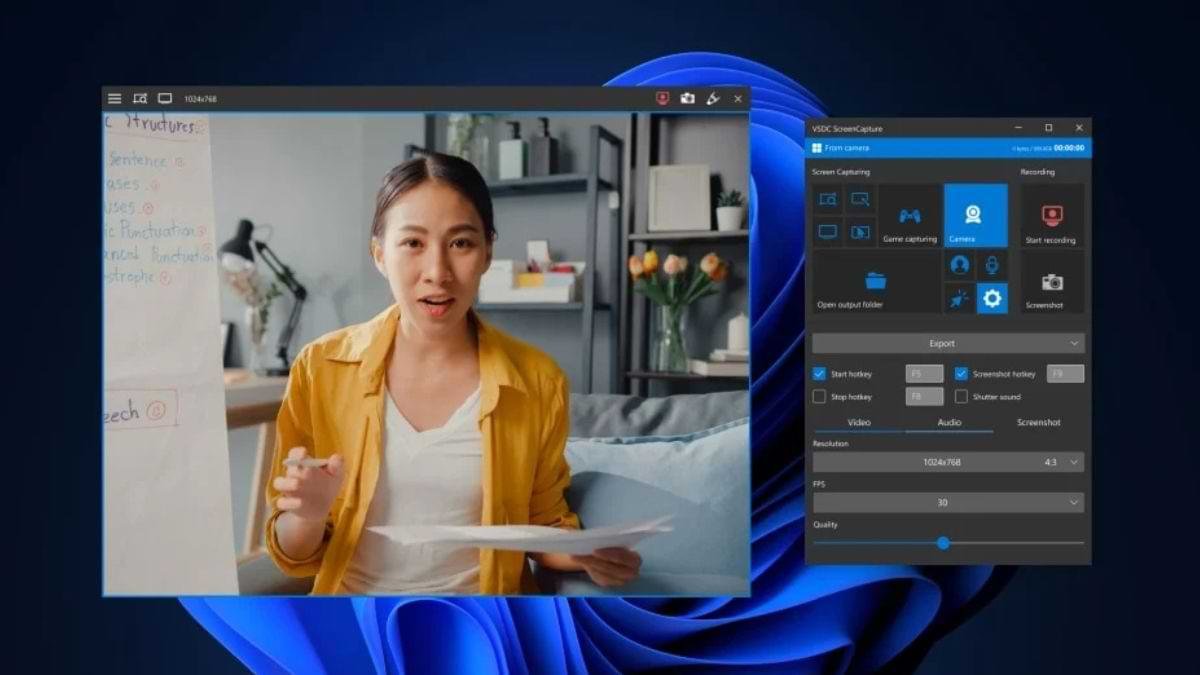The height and width of the screenshot is (675, 1200).
Task: Toggle the cursor highlight icon tile
Action: point(960,298)
